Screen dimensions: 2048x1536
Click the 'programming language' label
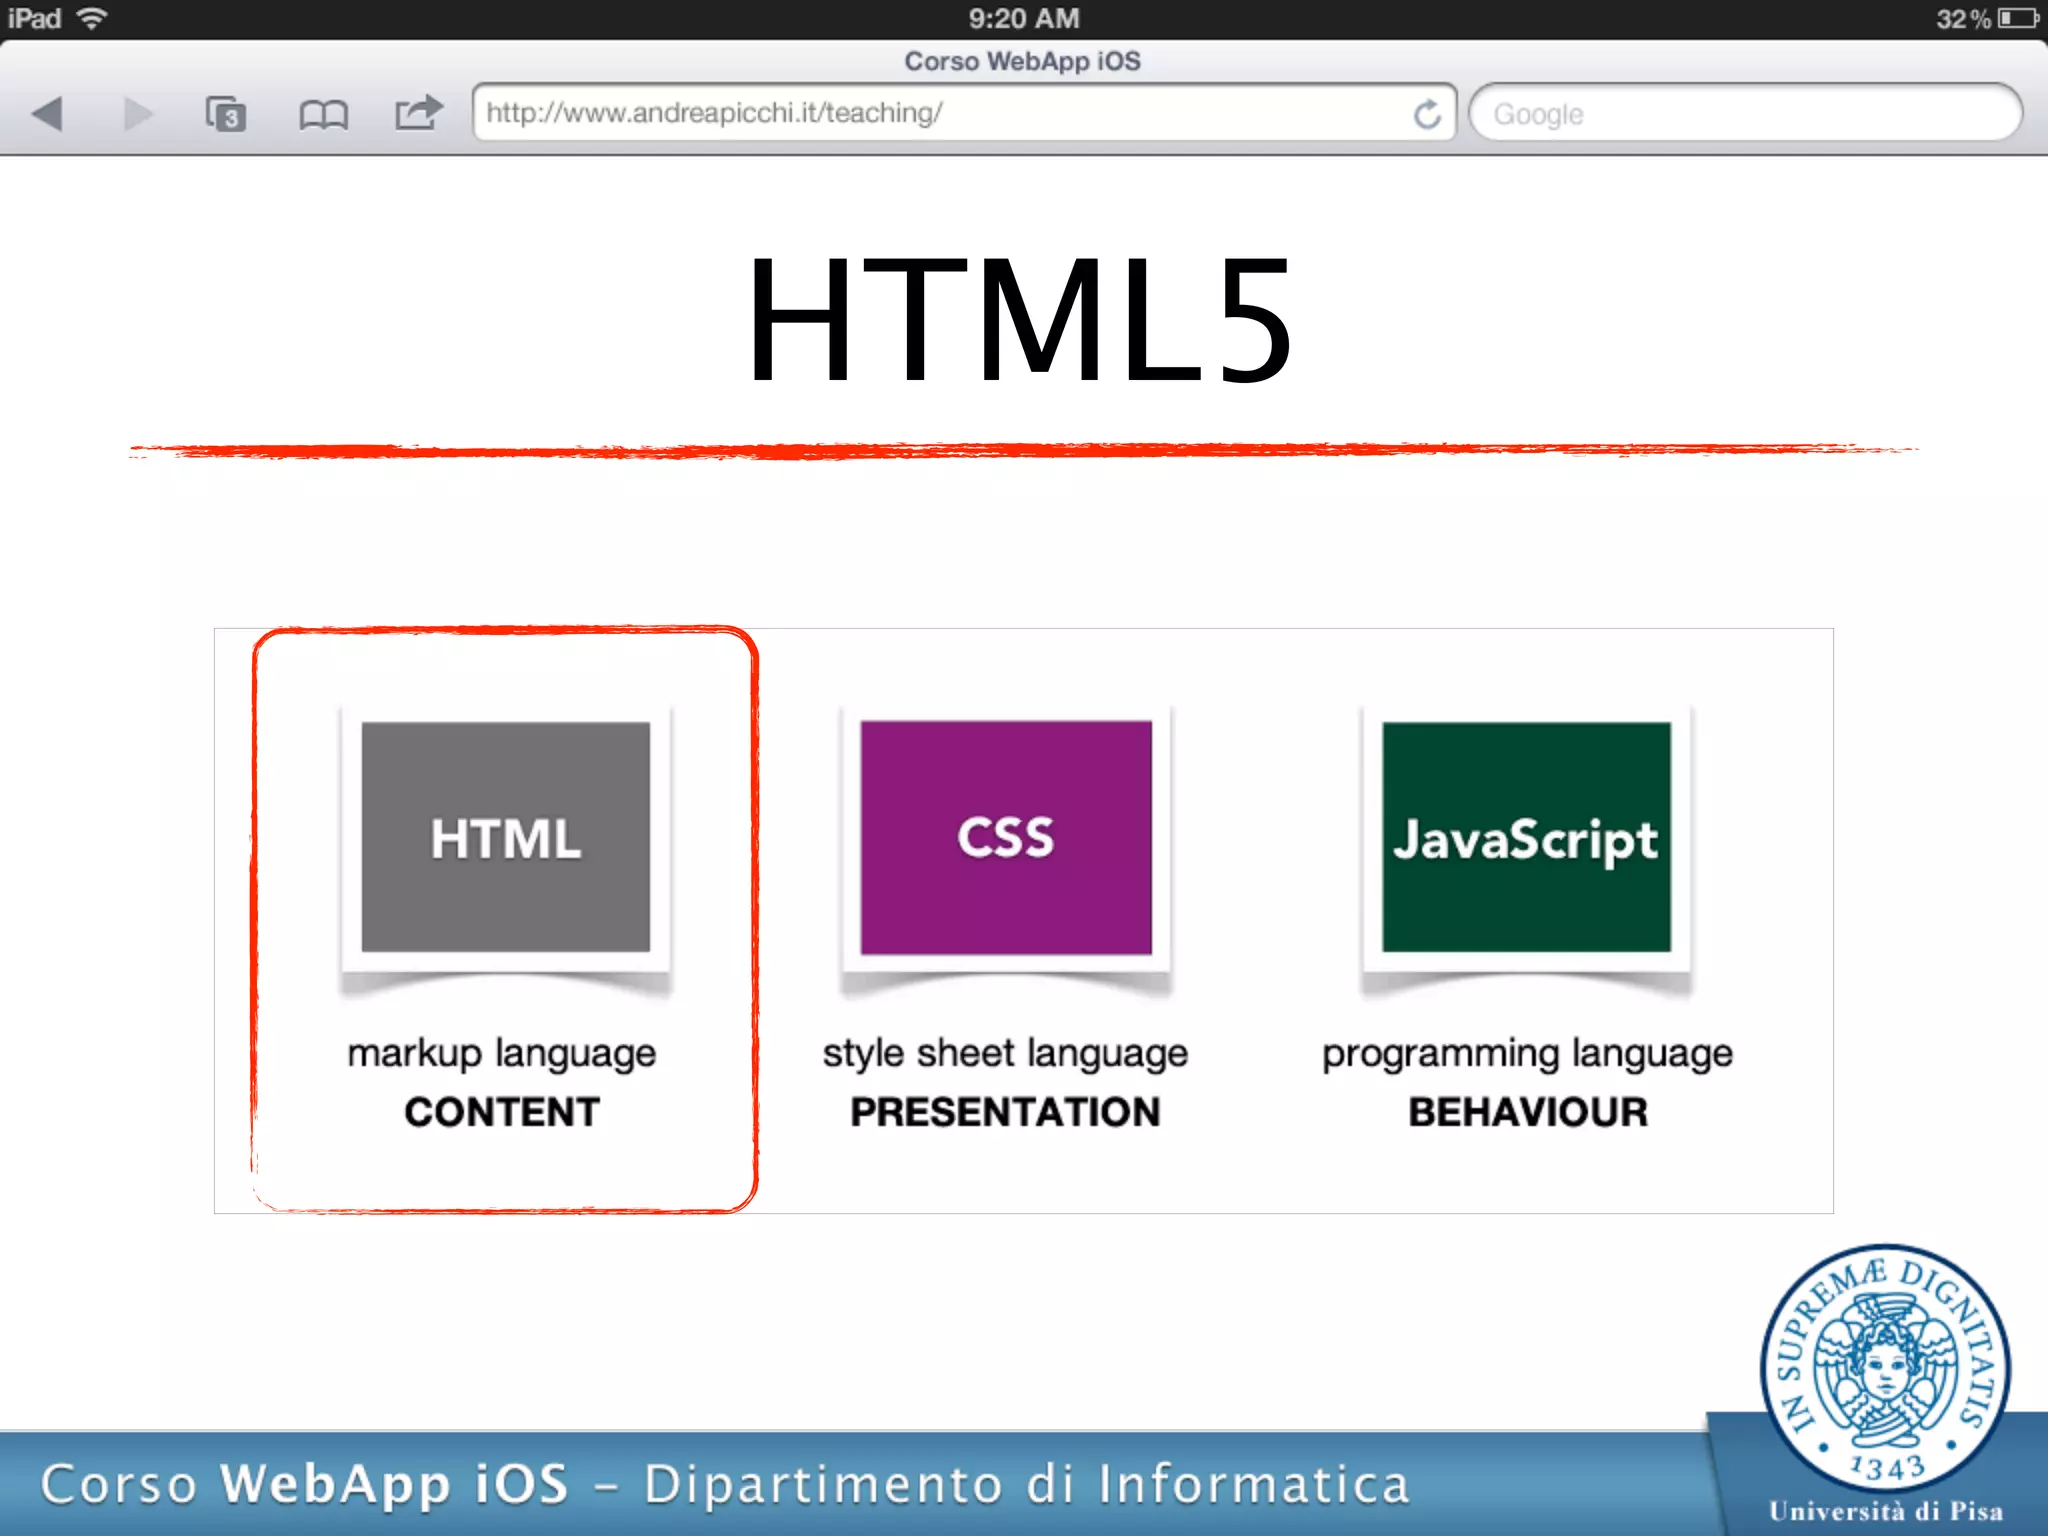pos(1528,1054)
